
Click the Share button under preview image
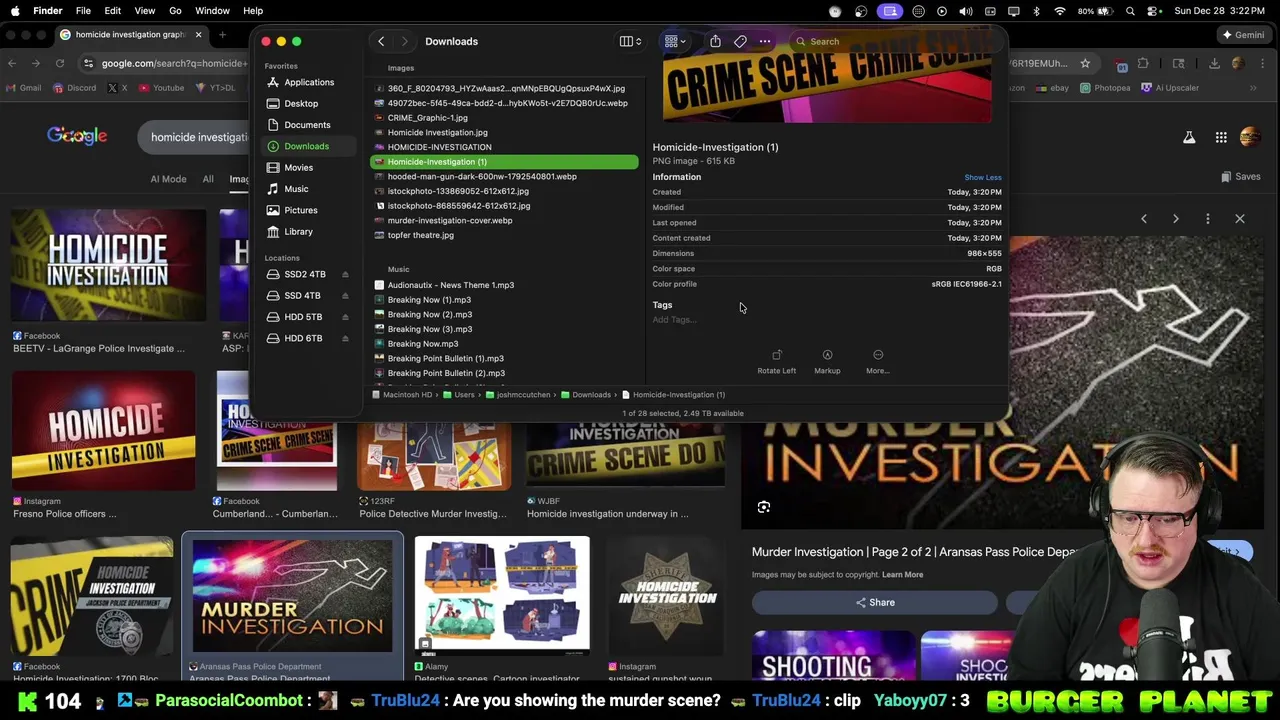[875, 602]
